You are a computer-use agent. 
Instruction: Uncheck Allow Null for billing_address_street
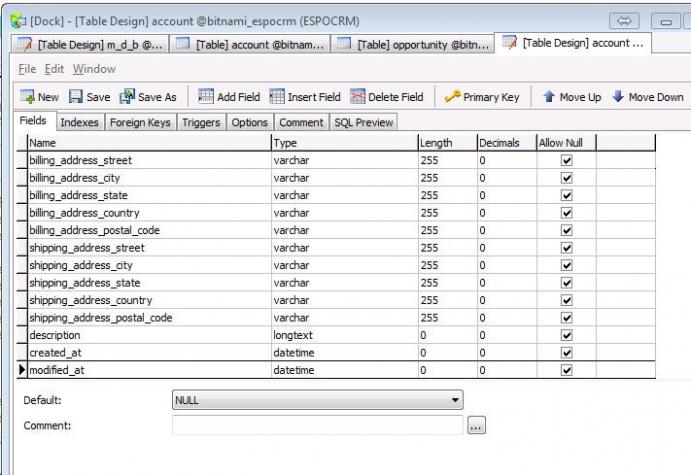click(567, 160)
